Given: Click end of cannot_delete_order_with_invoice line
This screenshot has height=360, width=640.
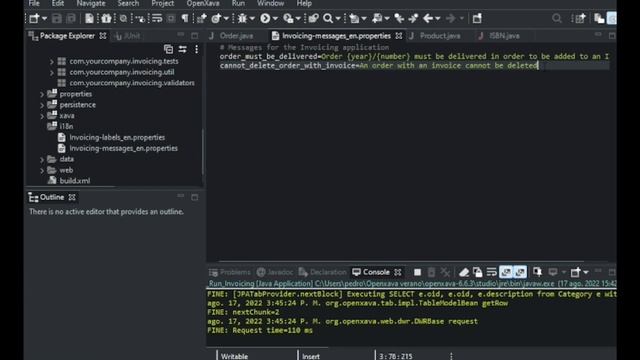Looking at the screenshot, I should [538, 66].
